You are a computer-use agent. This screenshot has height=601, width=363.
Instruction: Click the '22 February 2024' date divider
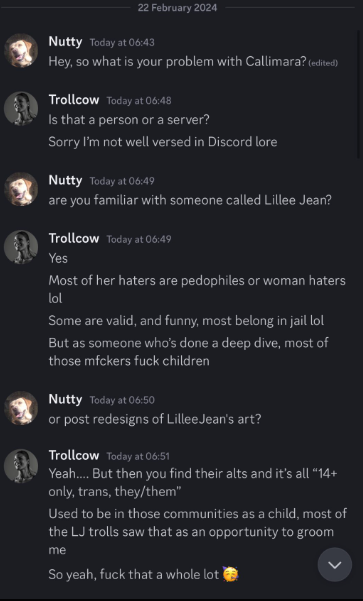pos(177,7)
